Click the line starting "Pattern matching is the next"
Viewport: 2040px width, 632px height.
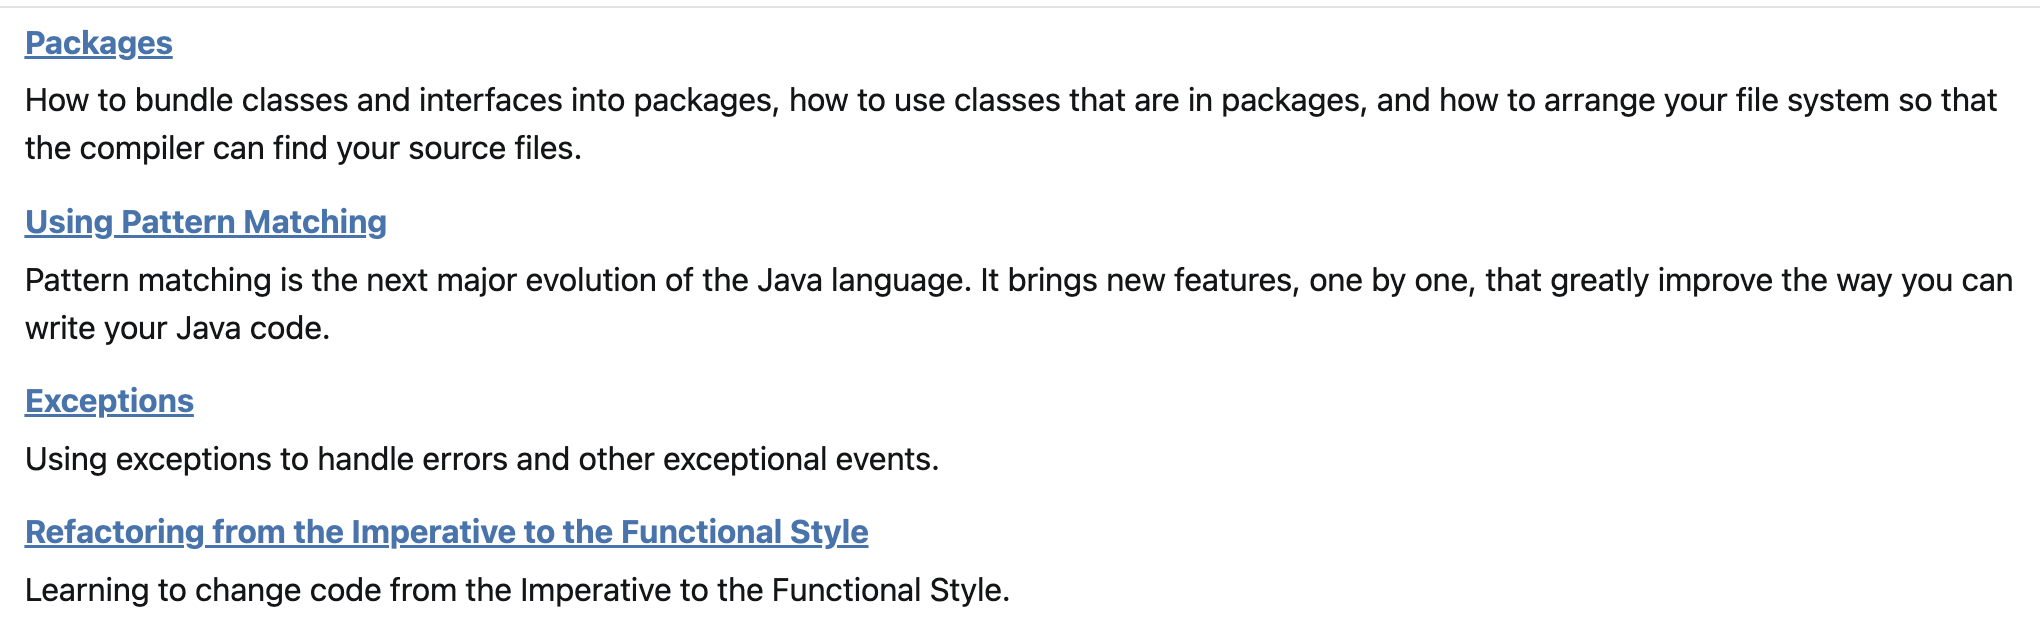point(1018,280)
